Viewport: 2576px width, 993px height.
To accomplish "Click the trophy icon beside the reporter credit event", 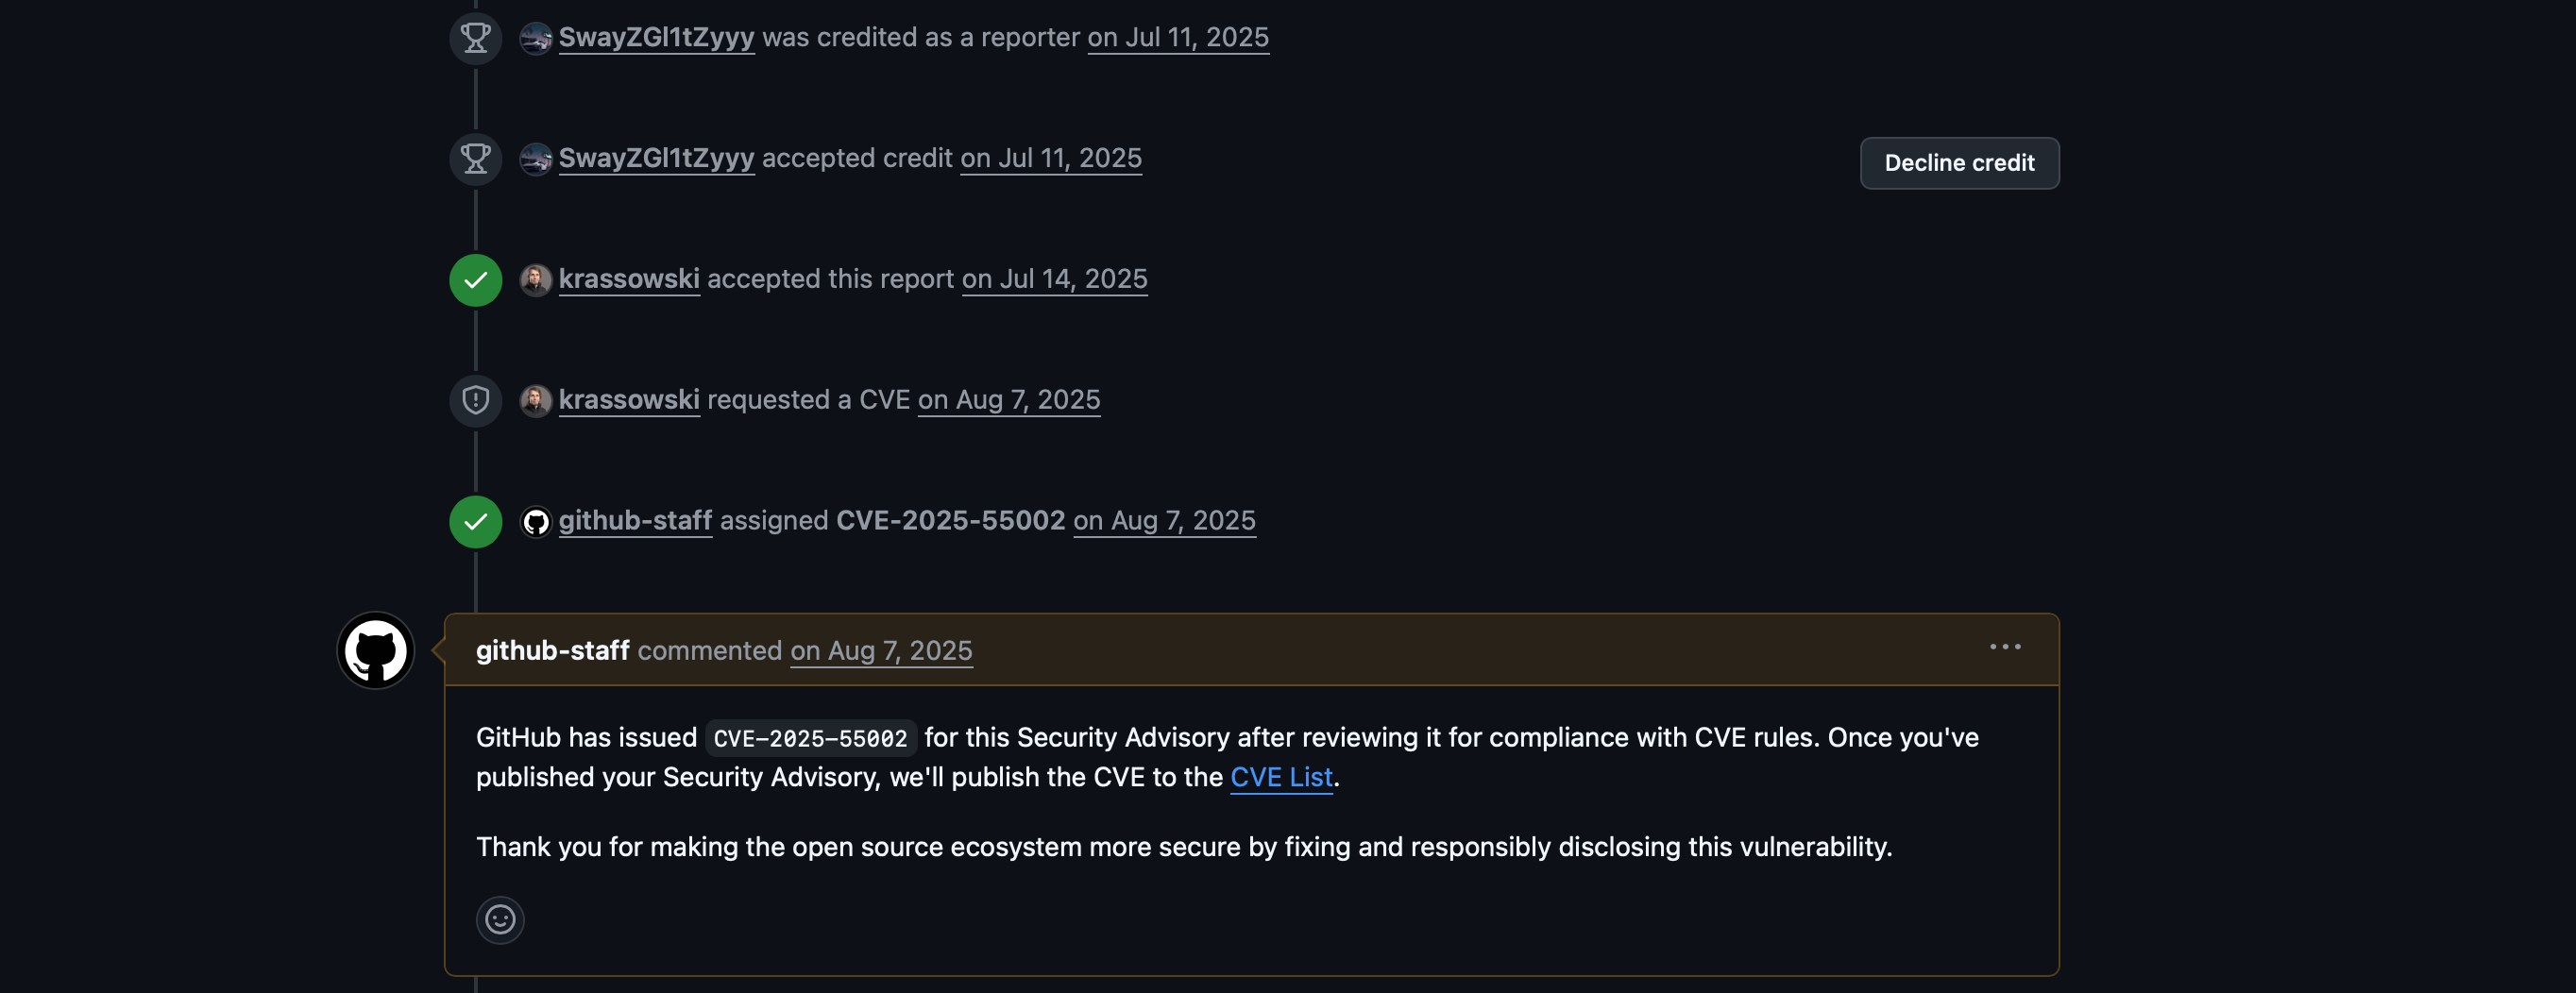I will coord(475,37).
